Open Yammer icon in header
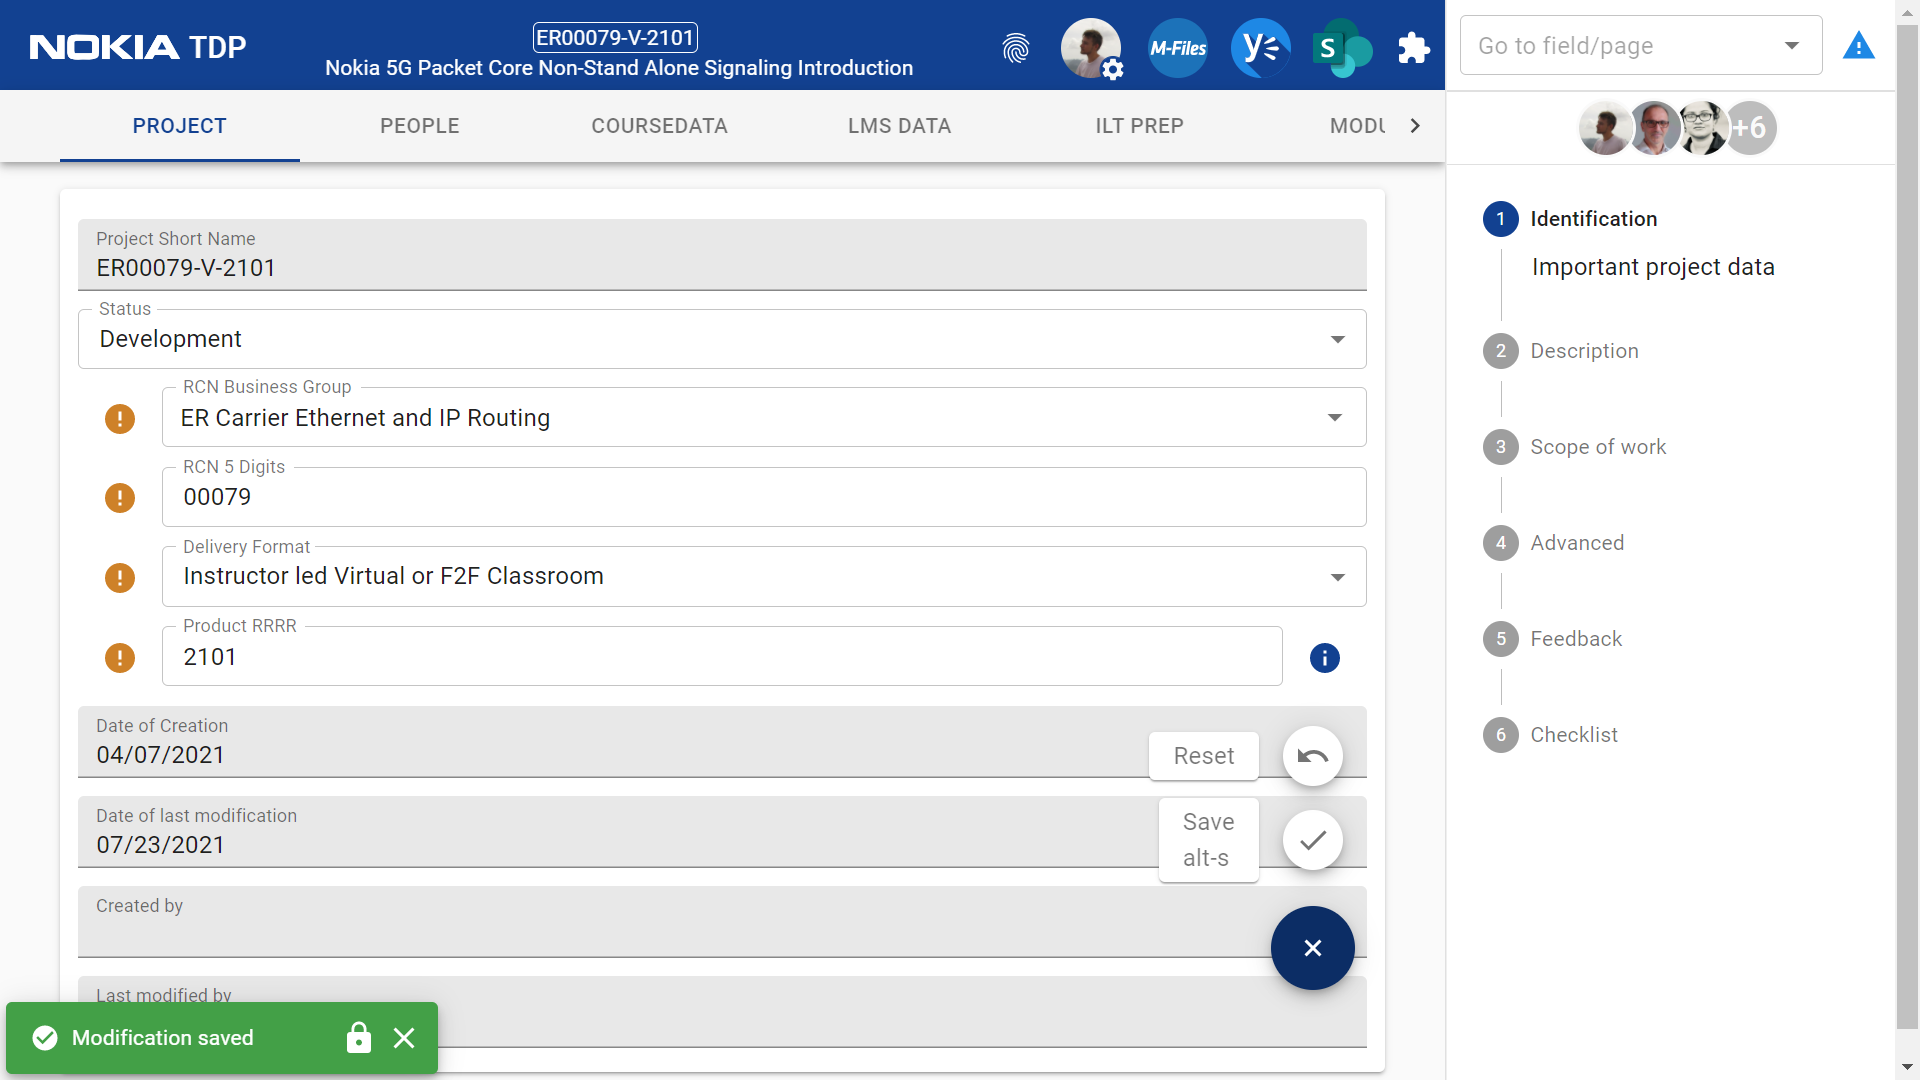This screenshot has height=1080, width=1920. (x=1260, y=47)
